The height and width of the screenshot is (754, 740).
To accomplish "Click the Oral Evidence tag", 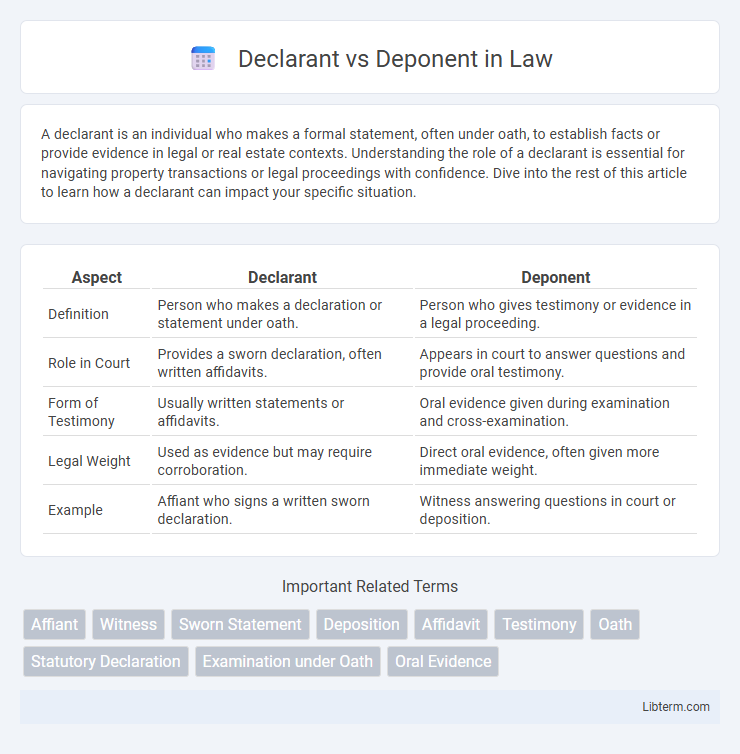I will coord(443,661).
